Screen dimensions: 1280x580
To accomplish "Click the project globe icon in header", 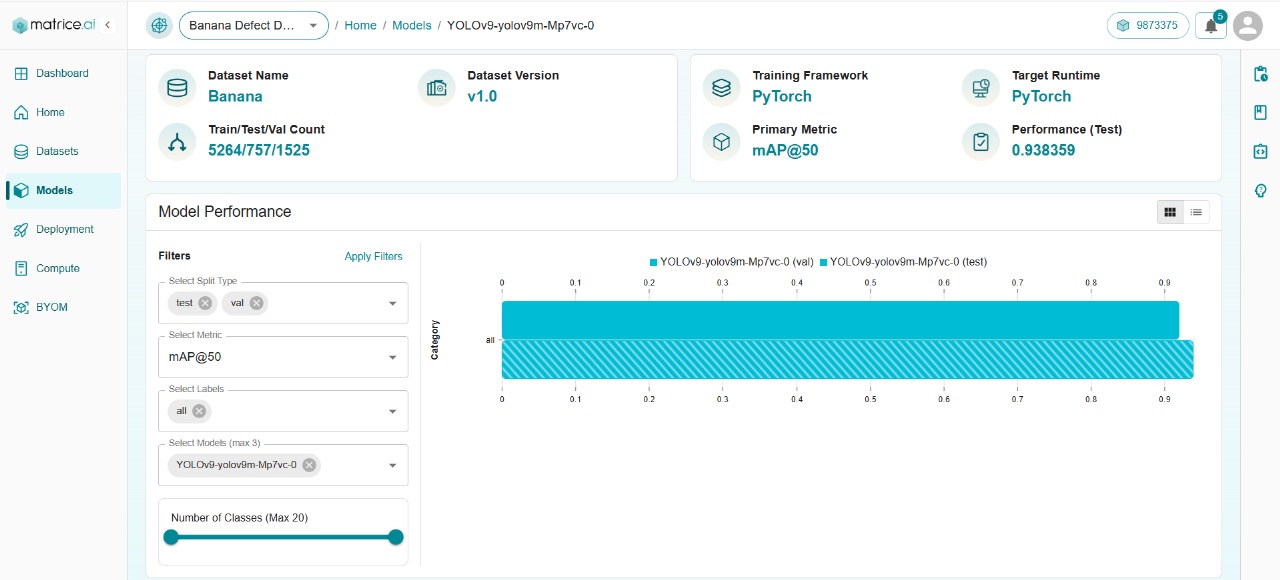I will (159, 25).
